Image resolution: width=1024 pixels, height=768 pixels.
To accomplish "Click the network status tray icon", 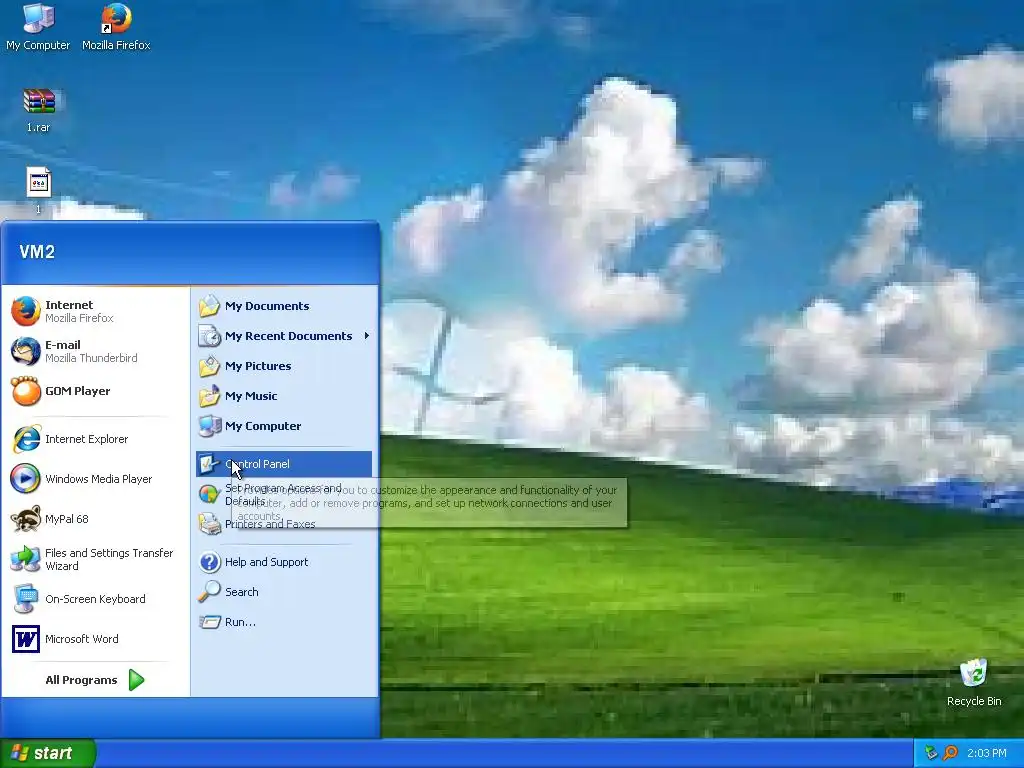I will pyautogui.click(x=931, y=753).
